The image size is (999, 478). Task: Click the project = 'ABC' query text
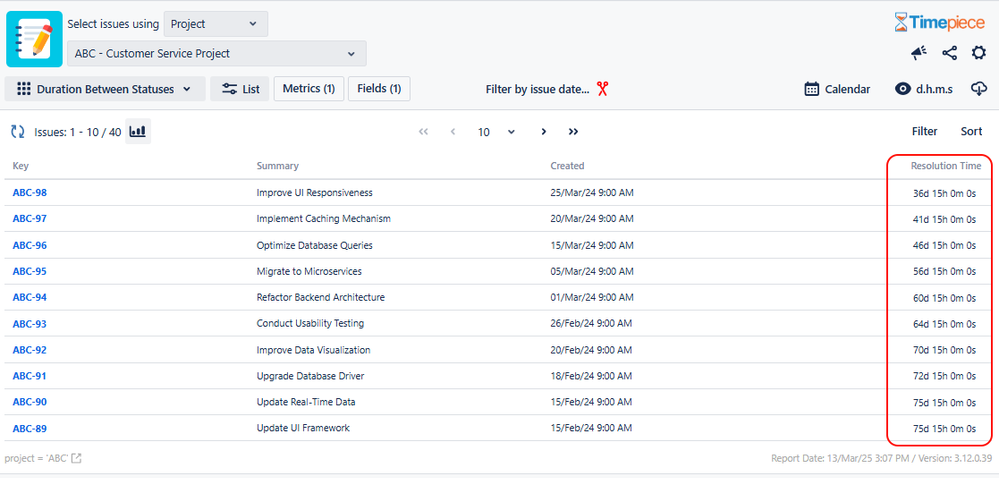[x=36, y=458]
